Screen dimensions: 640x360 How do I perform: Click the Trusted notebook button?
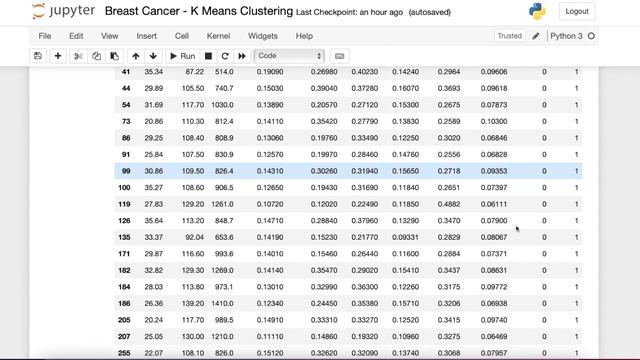point(509,36)
